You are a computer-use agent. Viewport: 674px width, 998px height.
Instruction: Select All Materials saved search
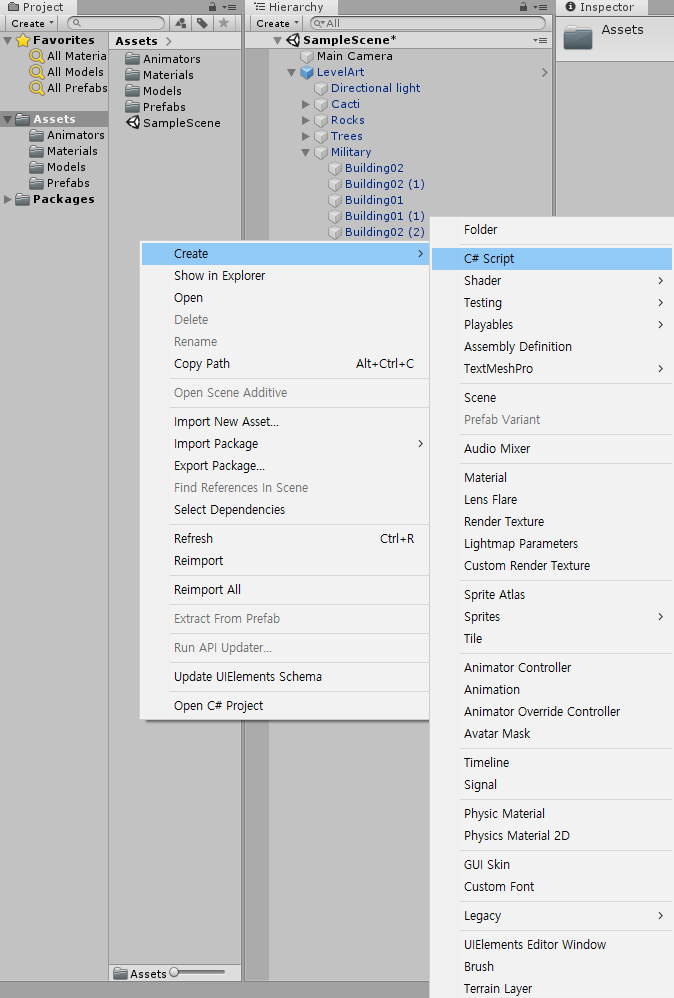pyautogui.click(x=69, y=56)
